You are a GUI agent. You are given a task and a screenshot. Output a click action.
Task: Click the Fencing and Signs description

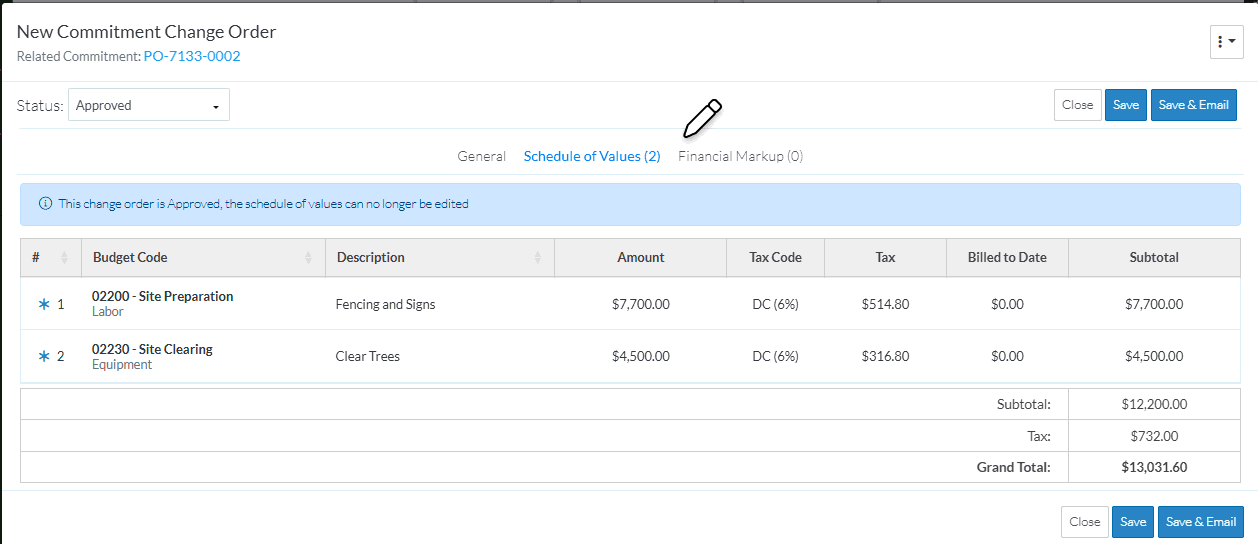click(386, 304)
